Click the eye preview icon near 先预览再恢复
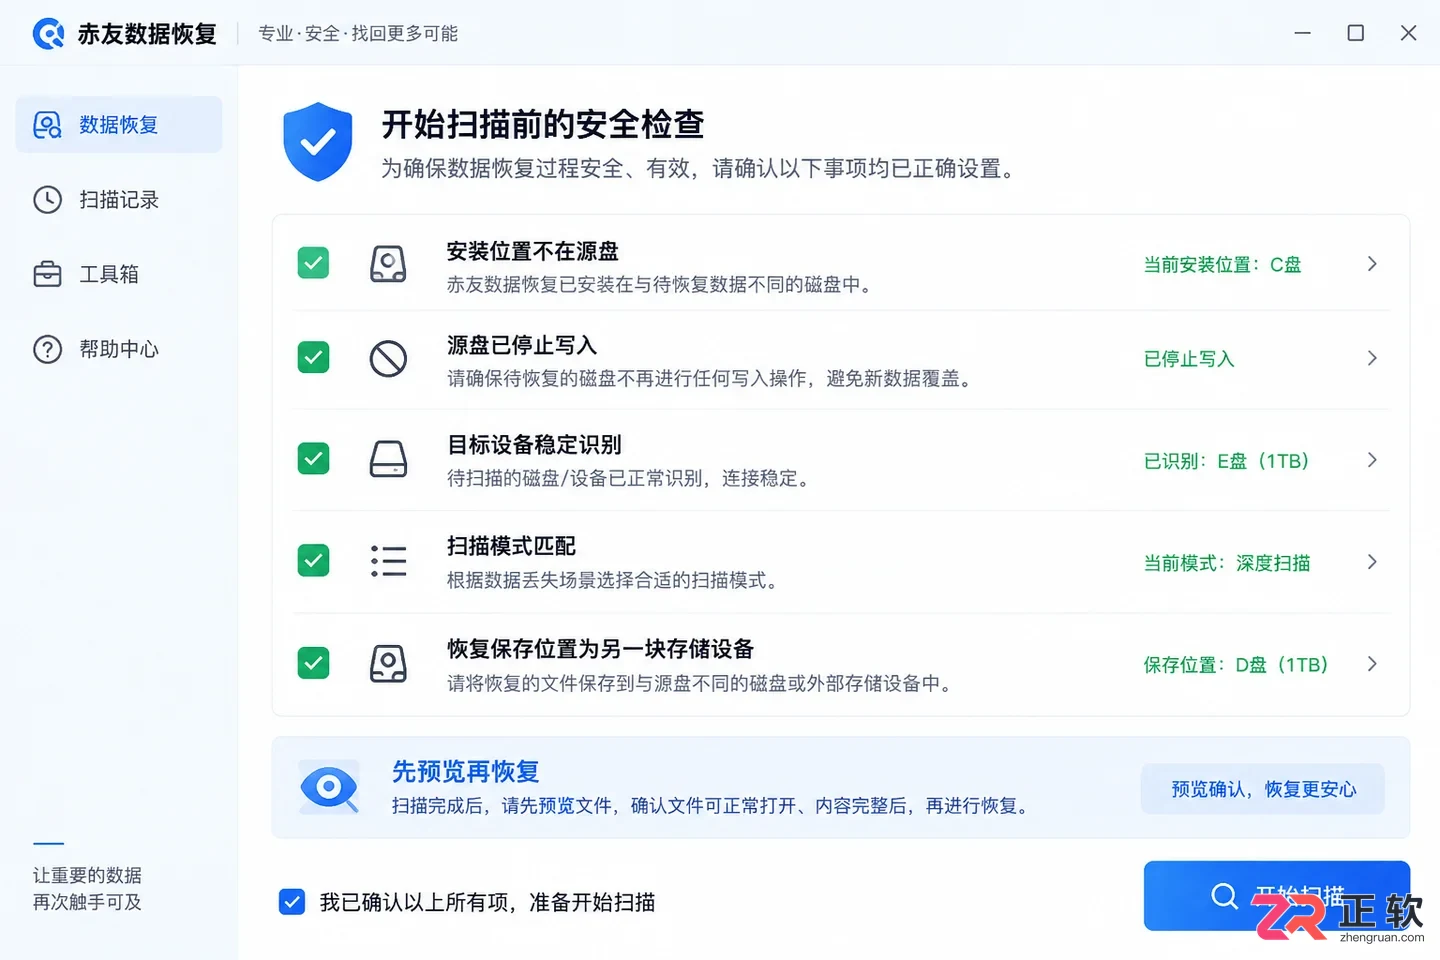 329,789
